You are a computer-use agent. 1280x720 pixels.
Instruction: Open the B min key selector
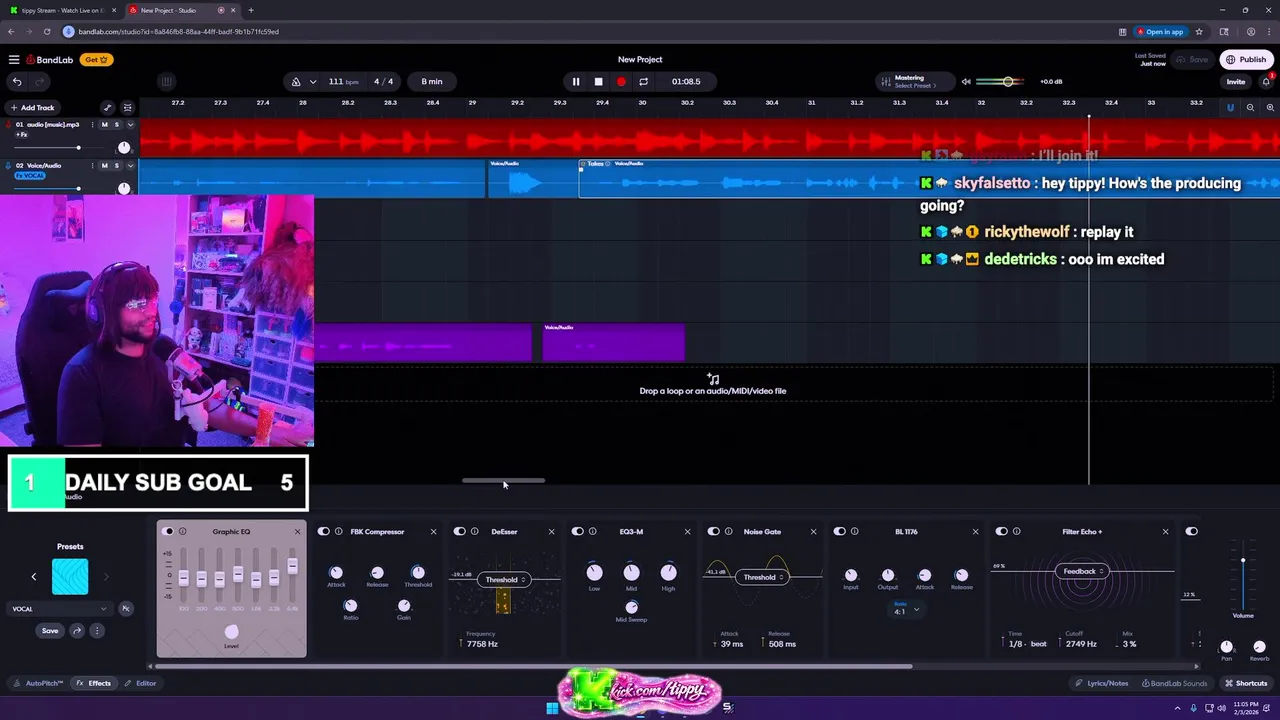(432, 82)
